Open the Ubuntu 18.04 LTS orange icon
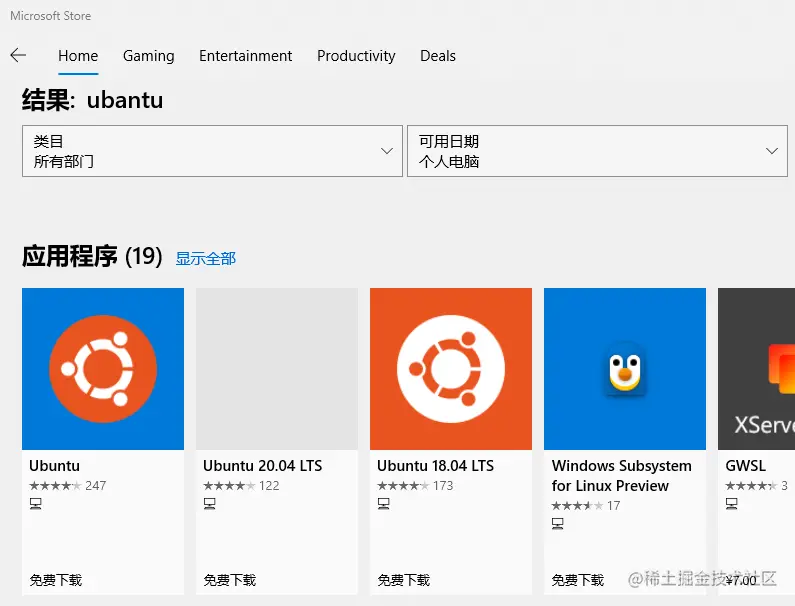 coord(451,369)
